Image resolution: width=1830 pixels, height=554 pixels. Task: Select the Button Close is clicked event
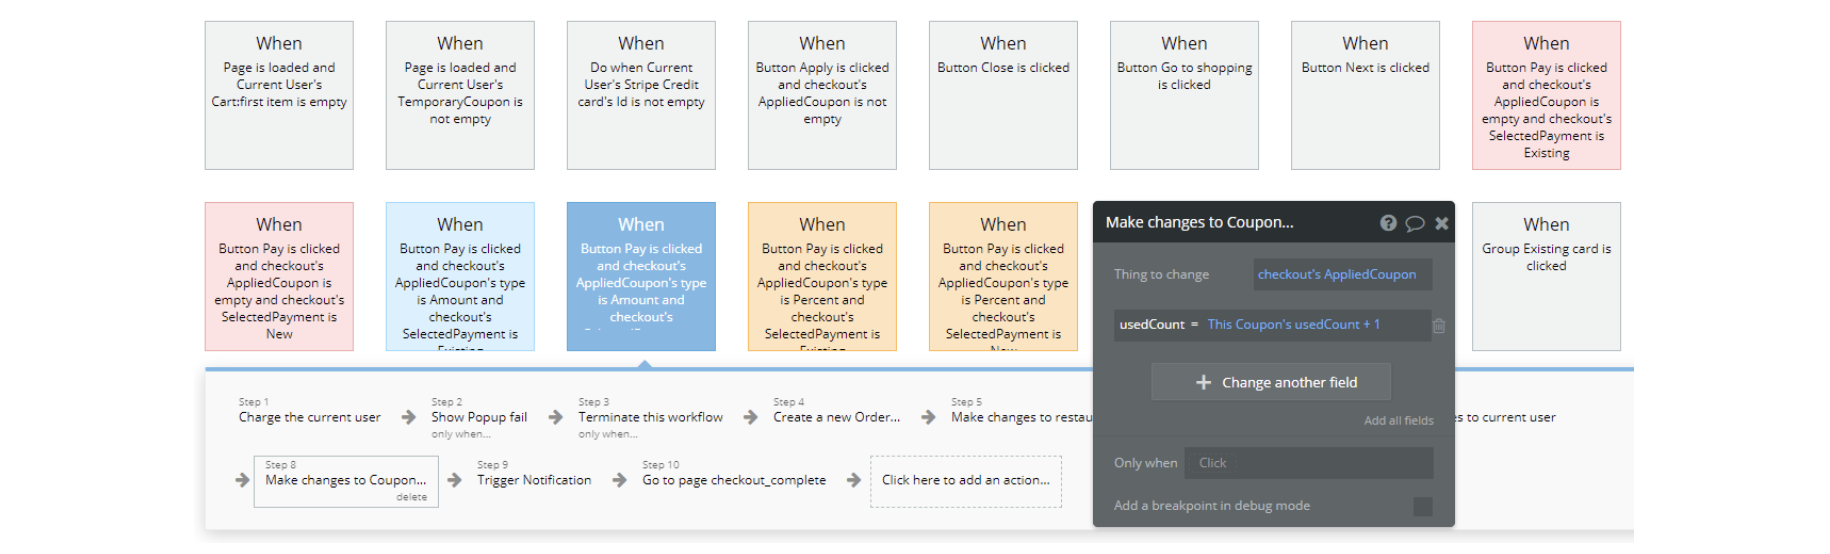click(x=1003, y=95)
